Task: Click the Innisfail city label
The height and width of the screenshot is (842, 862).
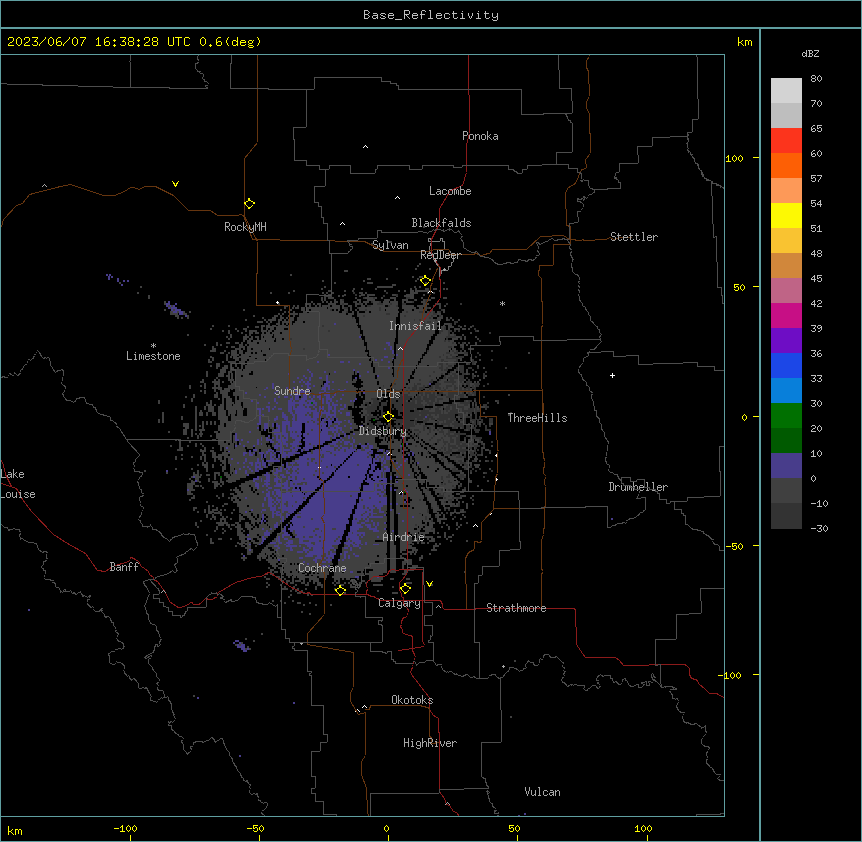Action: pos(415,326)
